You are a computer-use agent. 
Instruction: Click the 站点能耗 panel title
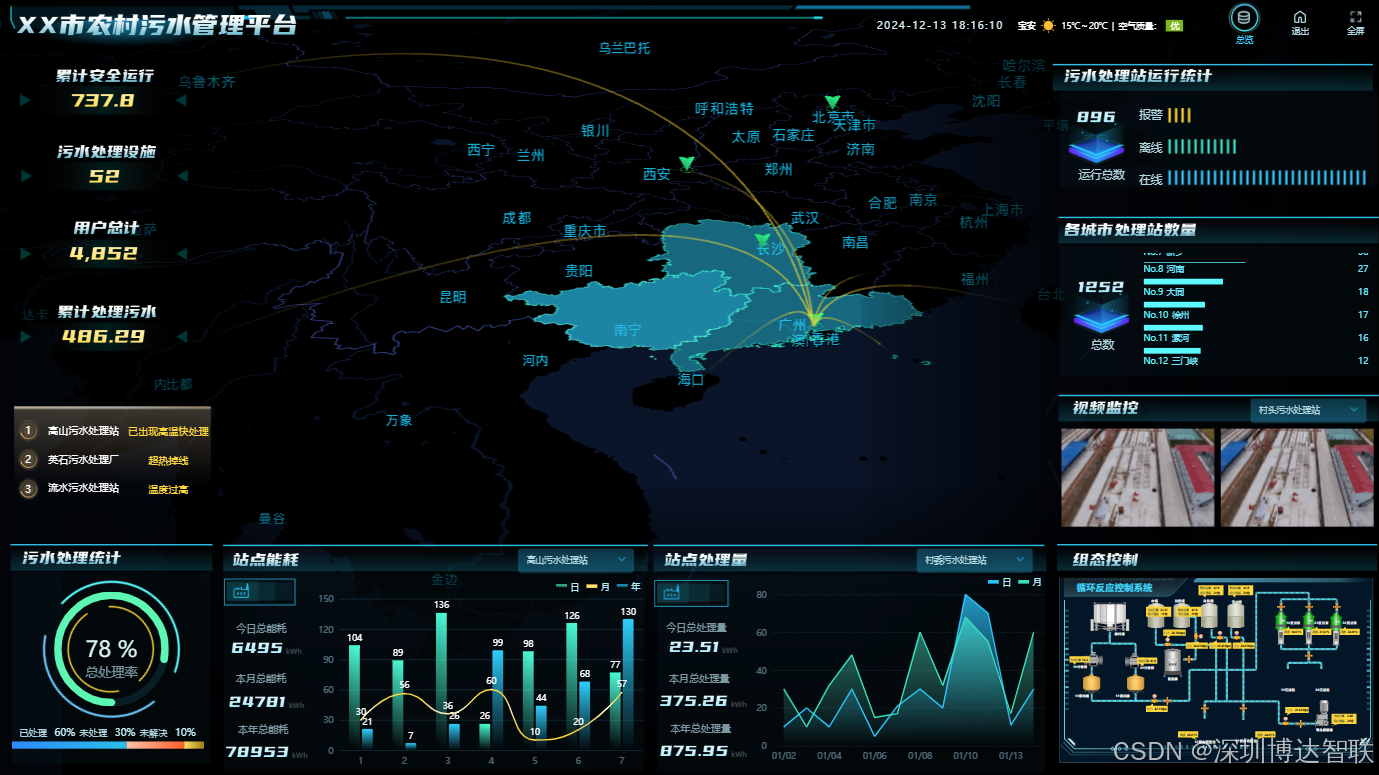point(266,560)
